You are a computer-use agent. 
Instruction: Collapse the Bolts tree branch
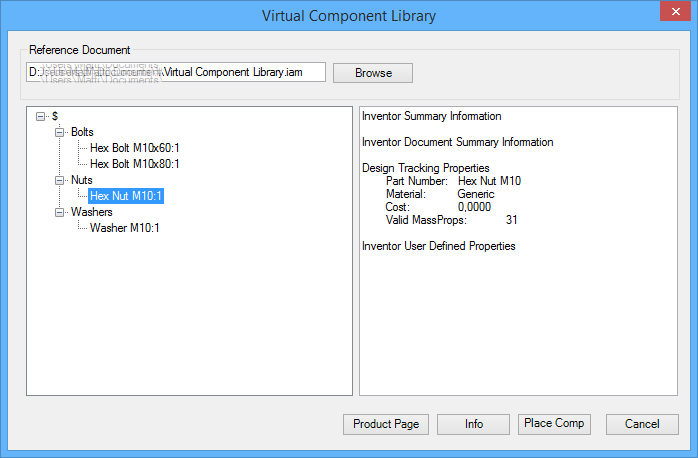(60, 132)
